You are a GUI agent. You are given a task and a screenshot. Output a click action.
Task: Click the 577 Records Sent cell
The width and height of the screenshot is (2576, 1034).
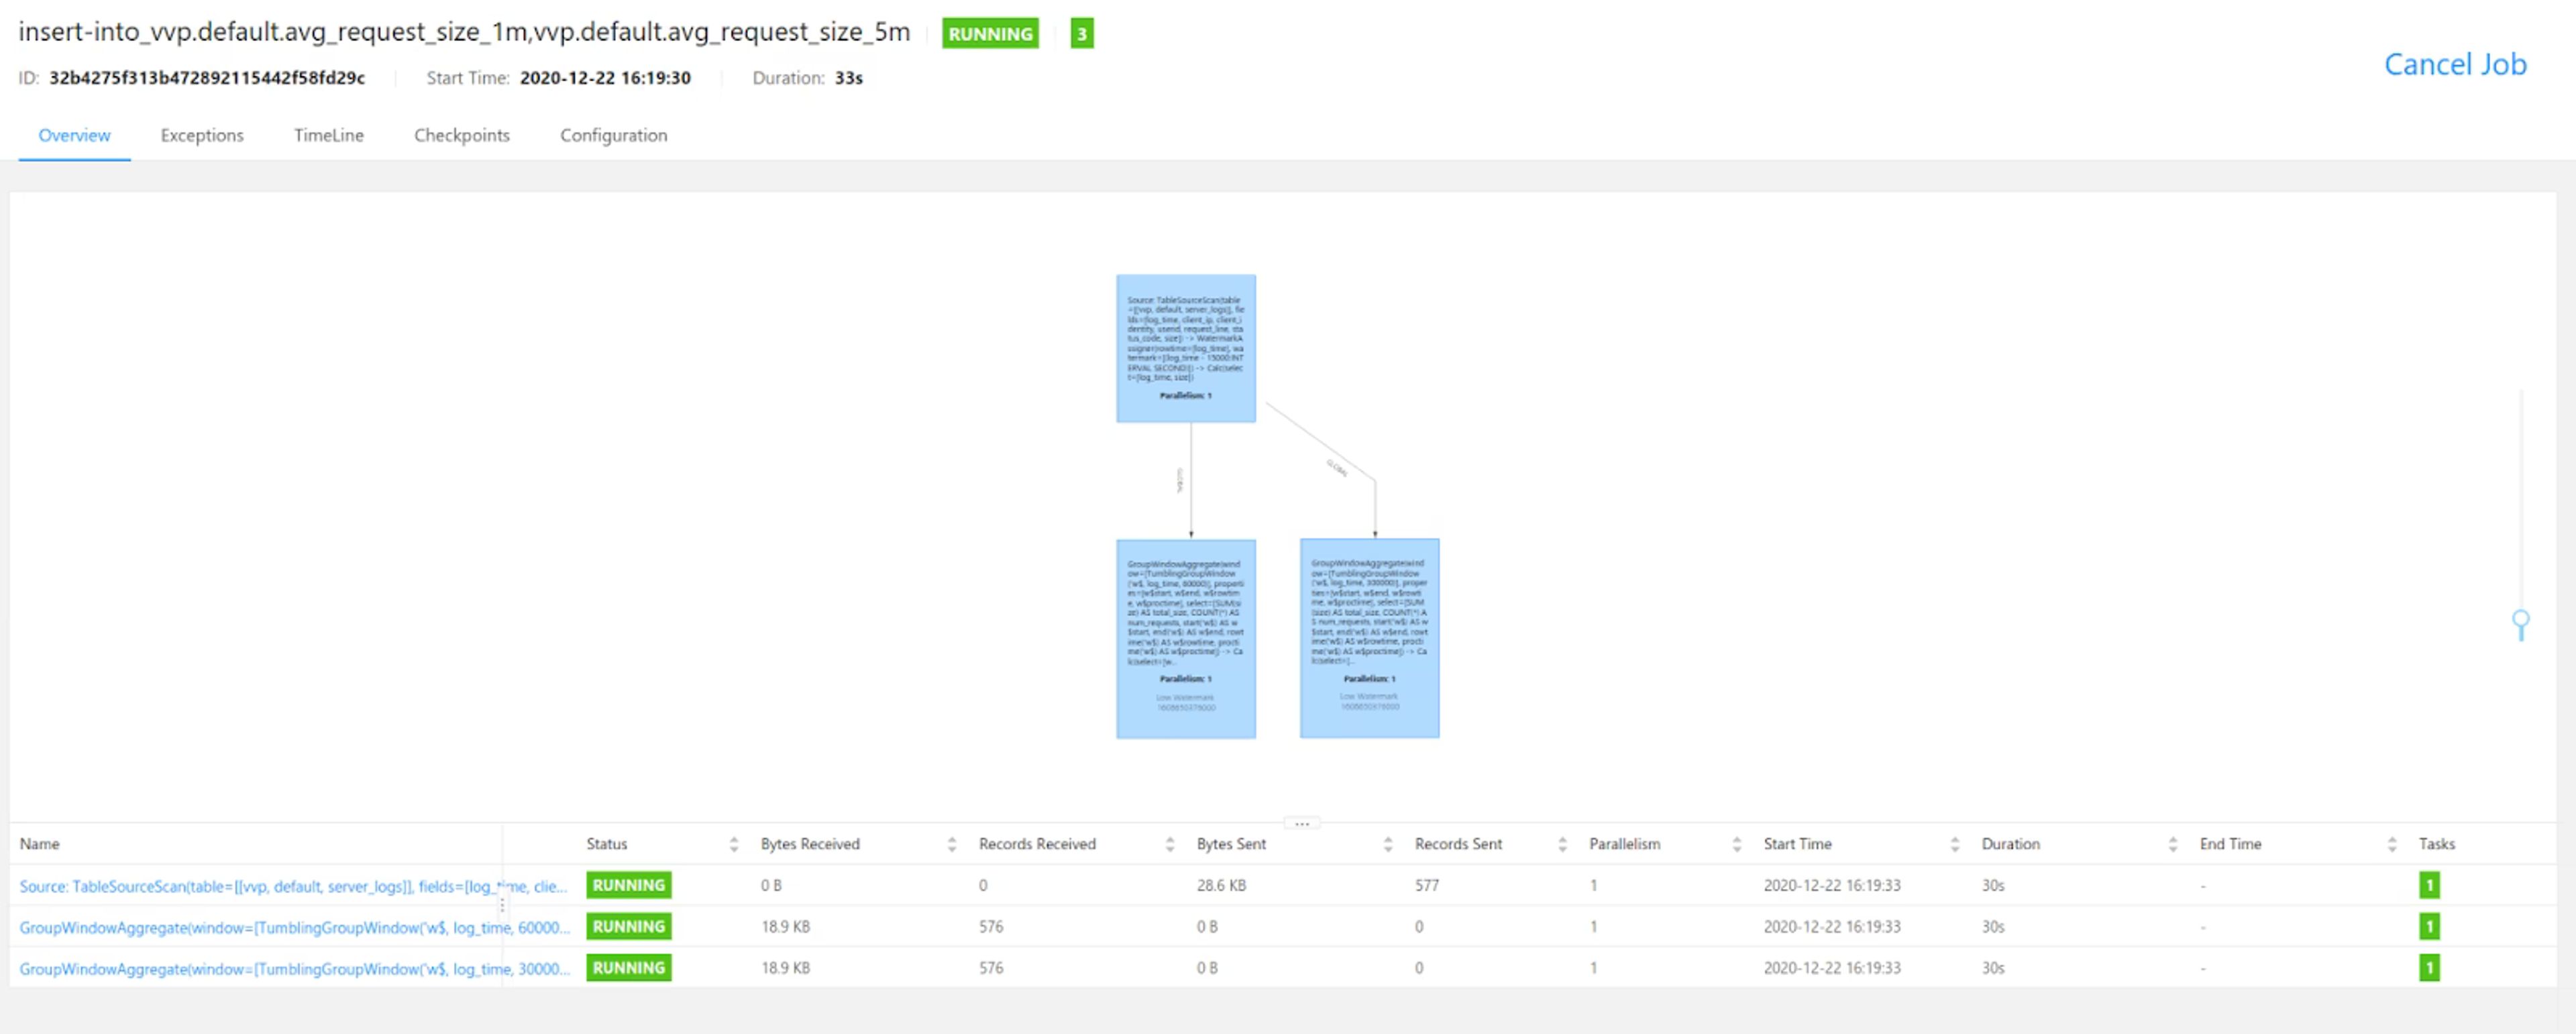point(1426,885)
